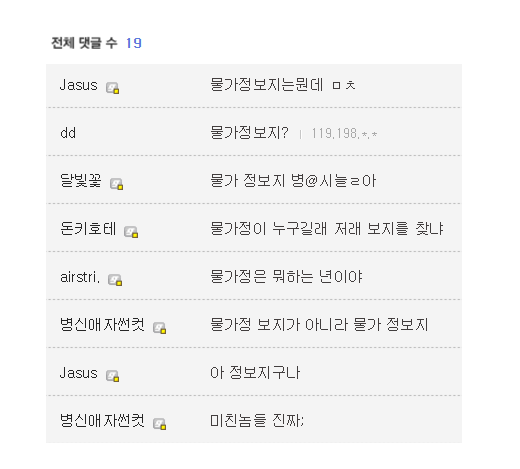Select airstri.'s comment ending in '년이야'
The height and width of the screenshot is (469, 520).
point(286,277)
